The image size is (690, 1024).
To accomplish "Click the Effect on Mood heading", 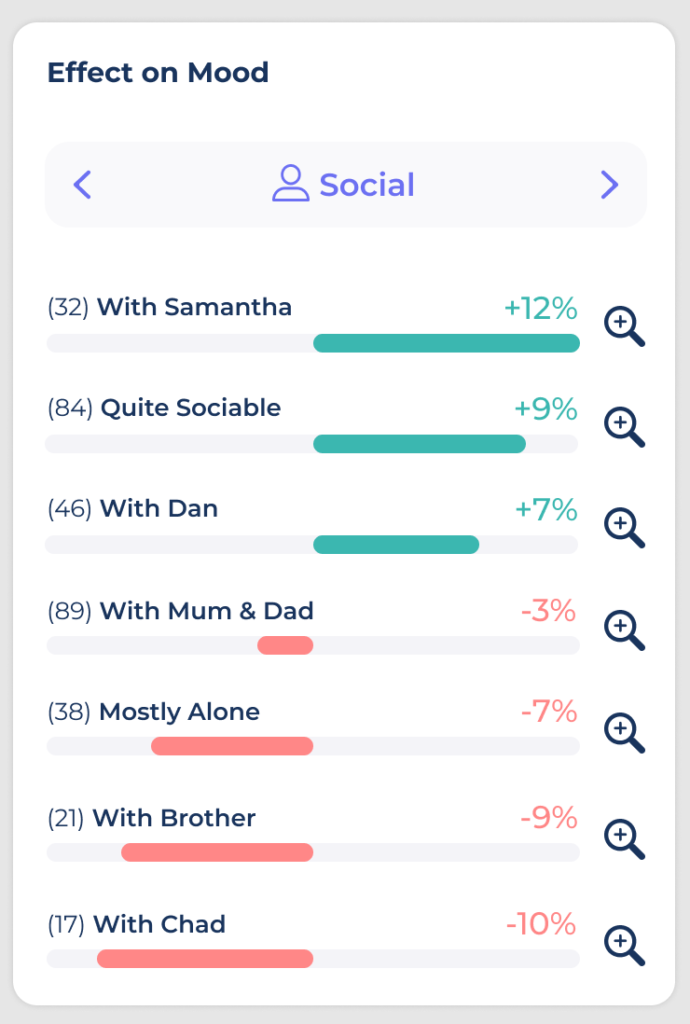I will tap(158, 72).
